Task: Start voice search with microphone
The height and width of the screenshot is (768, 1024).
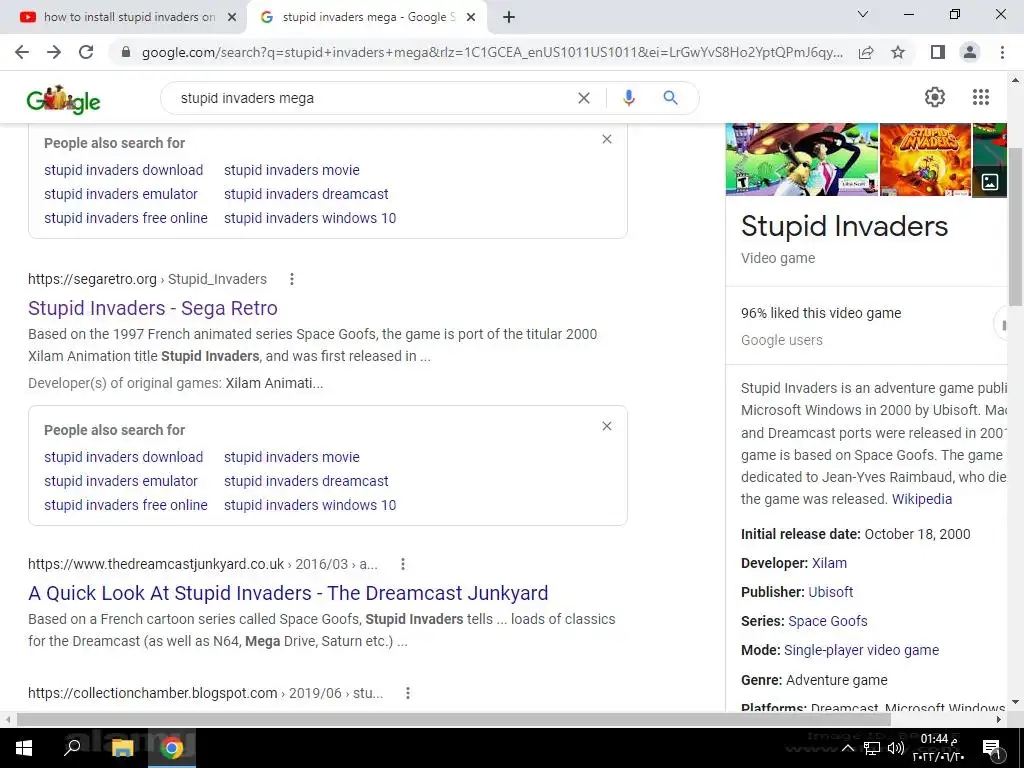Action: click(628, 98)
